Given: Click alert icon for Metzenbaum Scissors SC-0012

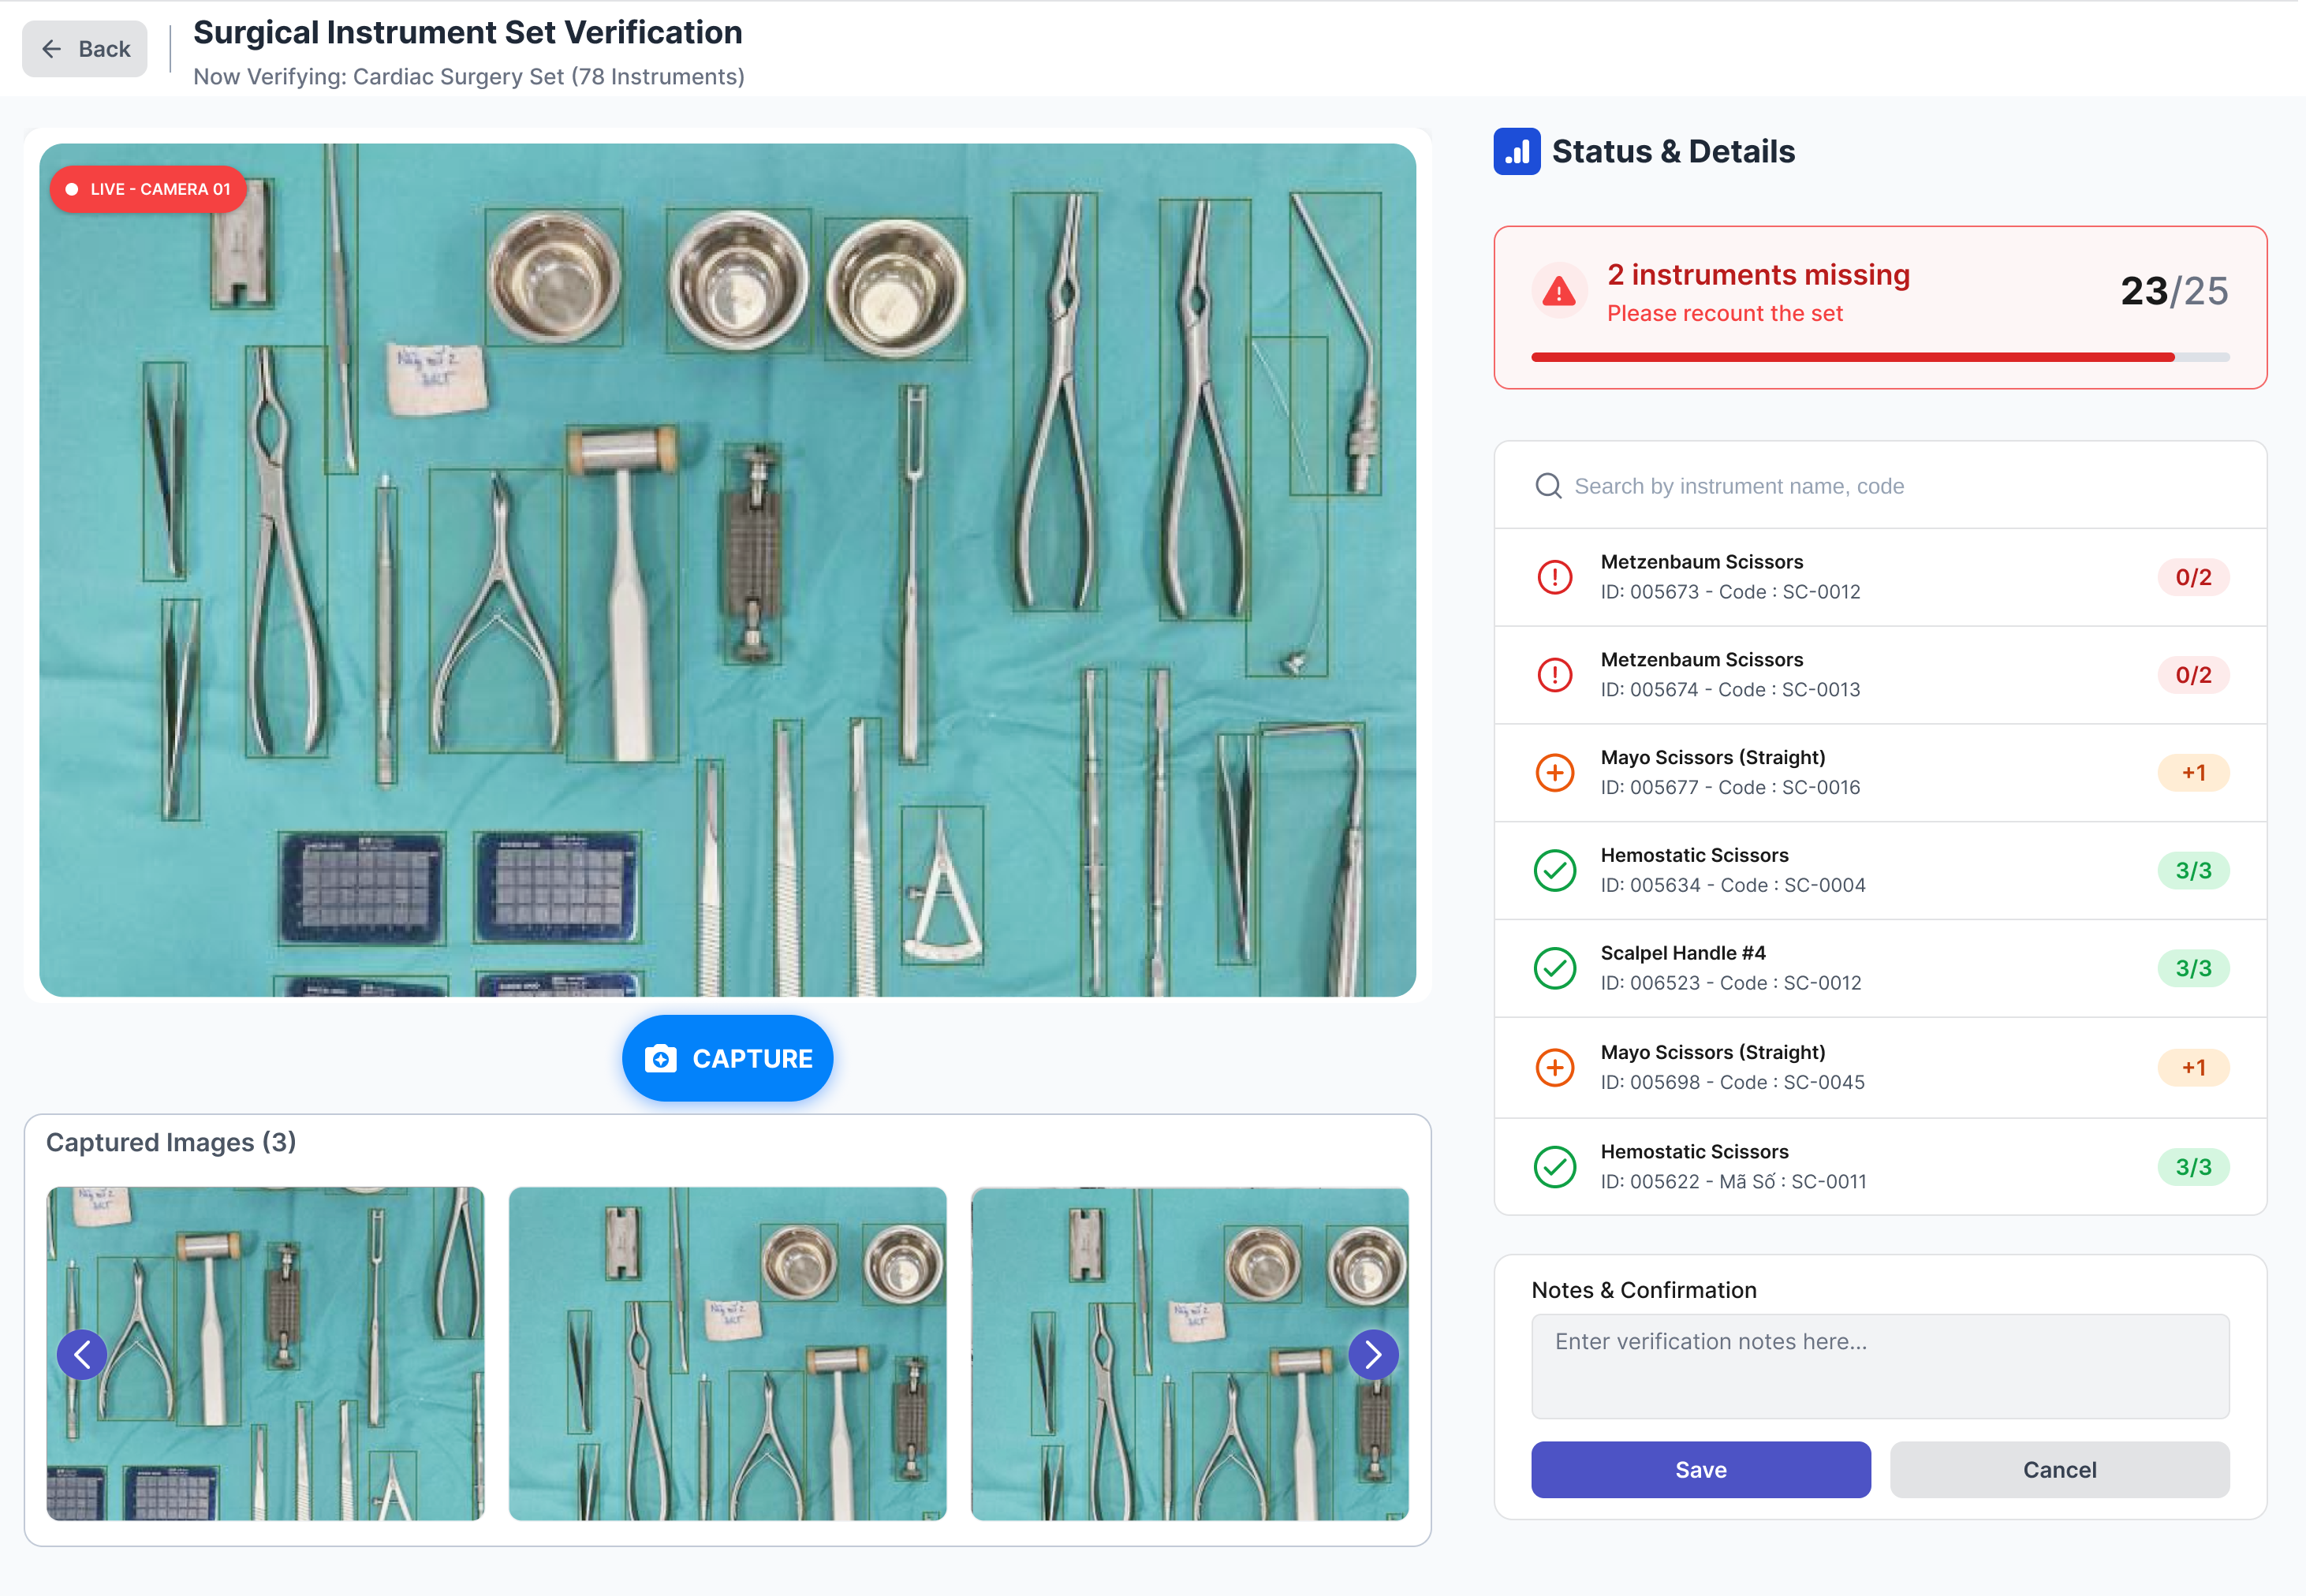Looking at the screenshot, I should (x=1555, y=577).
